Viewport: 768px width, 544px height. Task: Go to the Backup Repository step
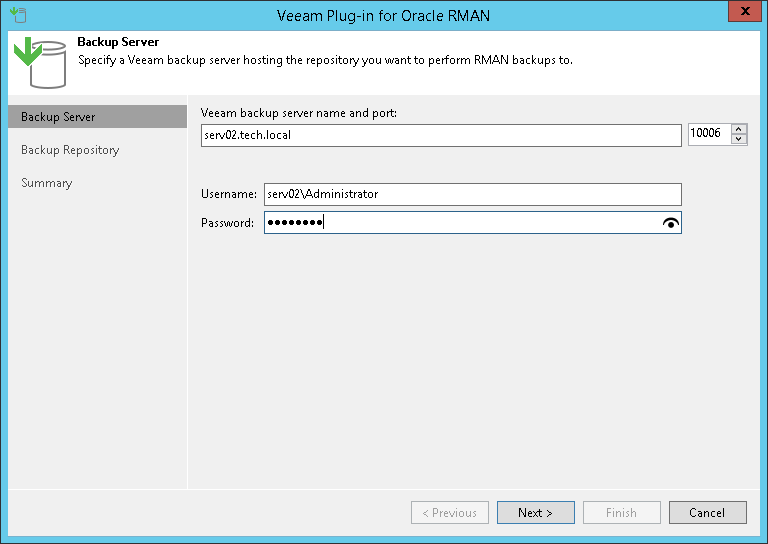coord(70,150)
